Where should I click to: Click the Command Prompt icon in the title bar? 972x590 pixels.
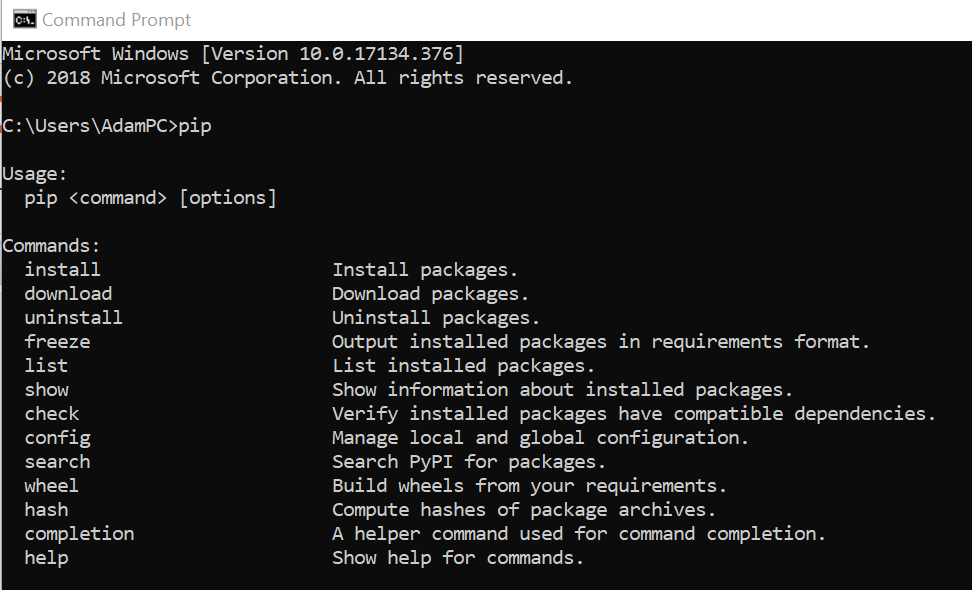(24, 18)
